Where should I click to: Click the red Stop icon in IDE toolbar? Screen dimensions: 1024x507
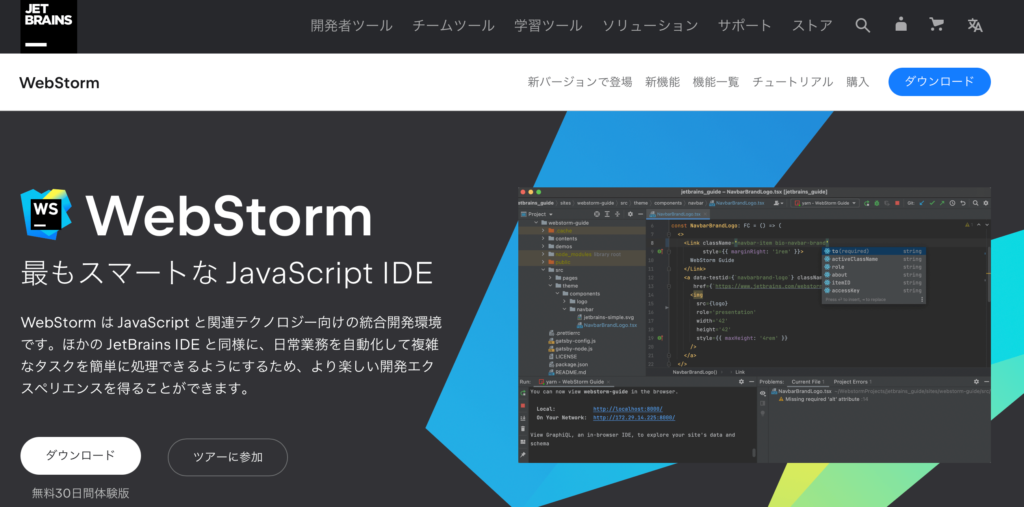coord(897,203)
